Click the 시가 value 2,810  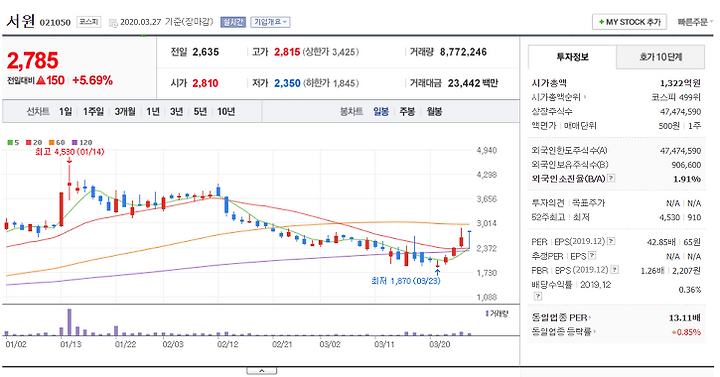click(205, 83)
